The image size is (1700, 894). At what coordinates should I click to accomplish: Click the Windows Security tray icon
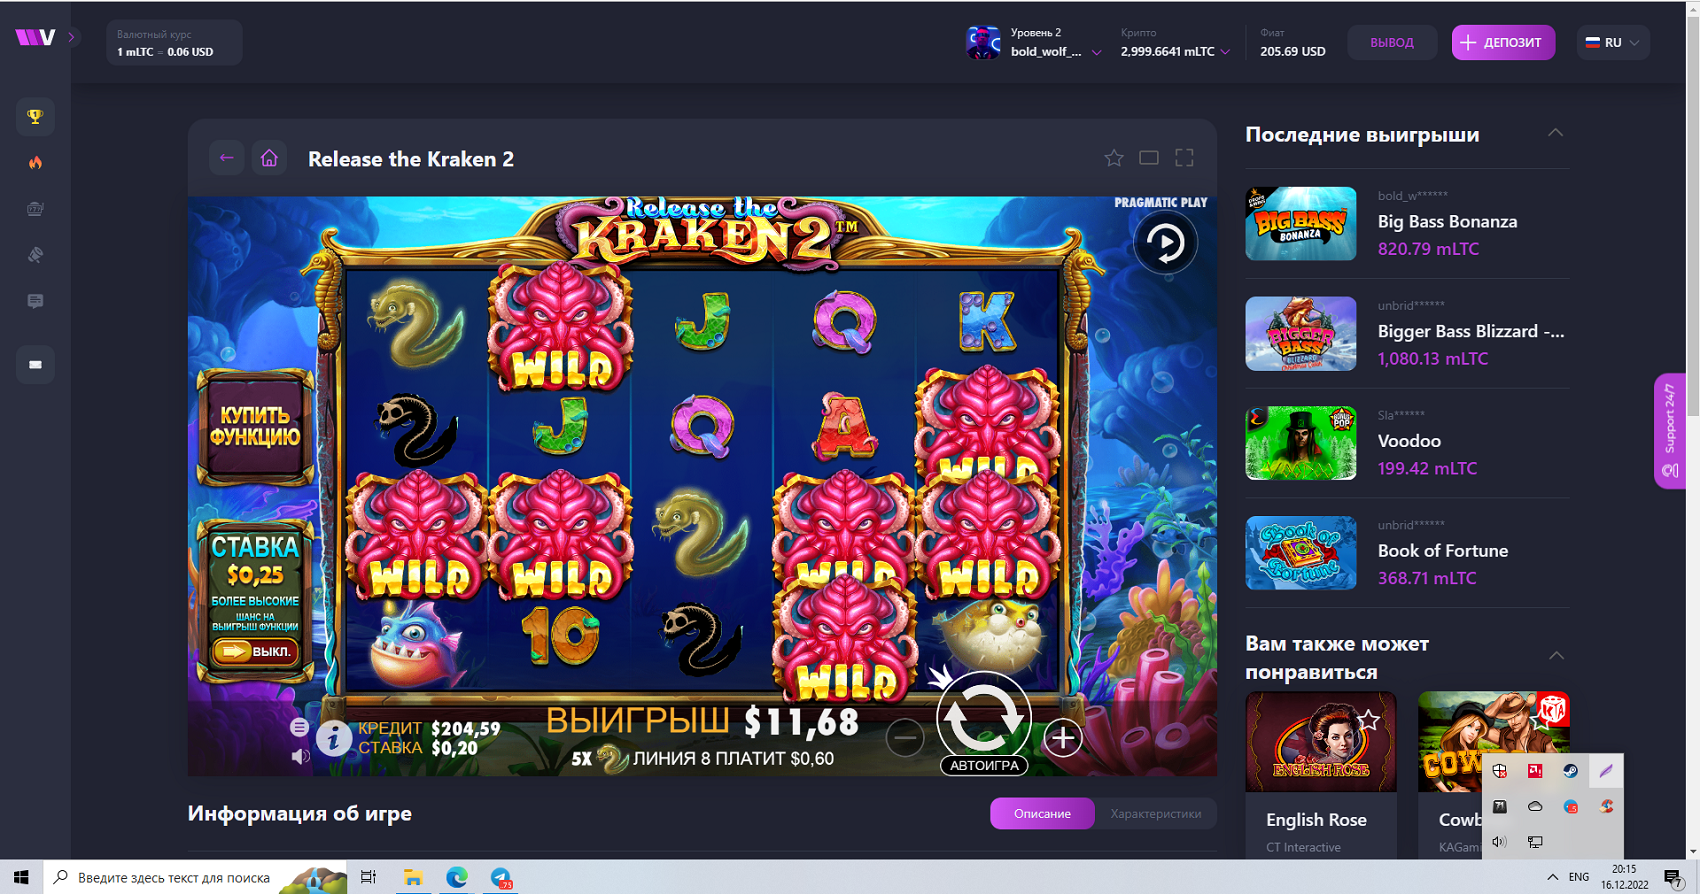point(1500,771)
